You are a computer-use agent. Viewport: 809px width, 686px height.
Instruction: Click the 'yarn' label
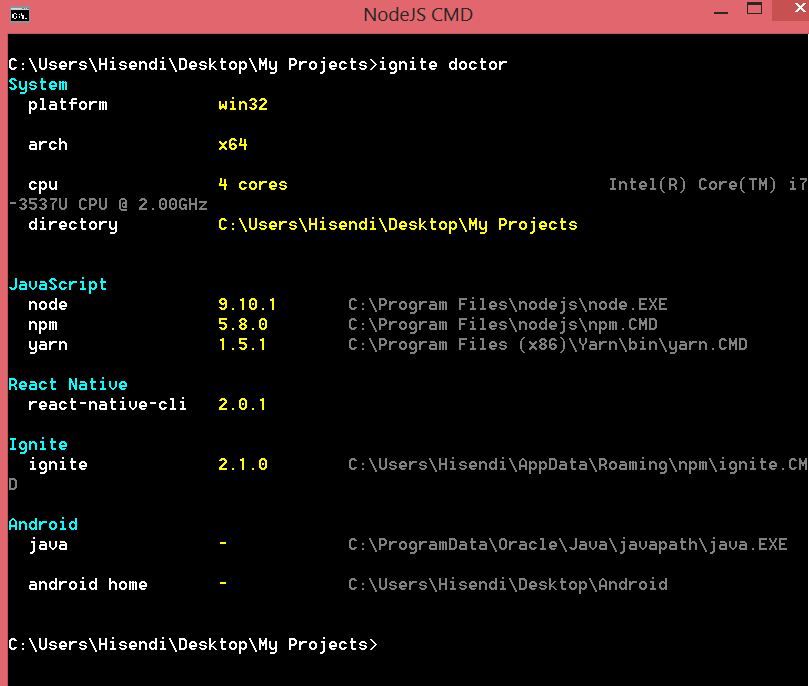point(48,345)
